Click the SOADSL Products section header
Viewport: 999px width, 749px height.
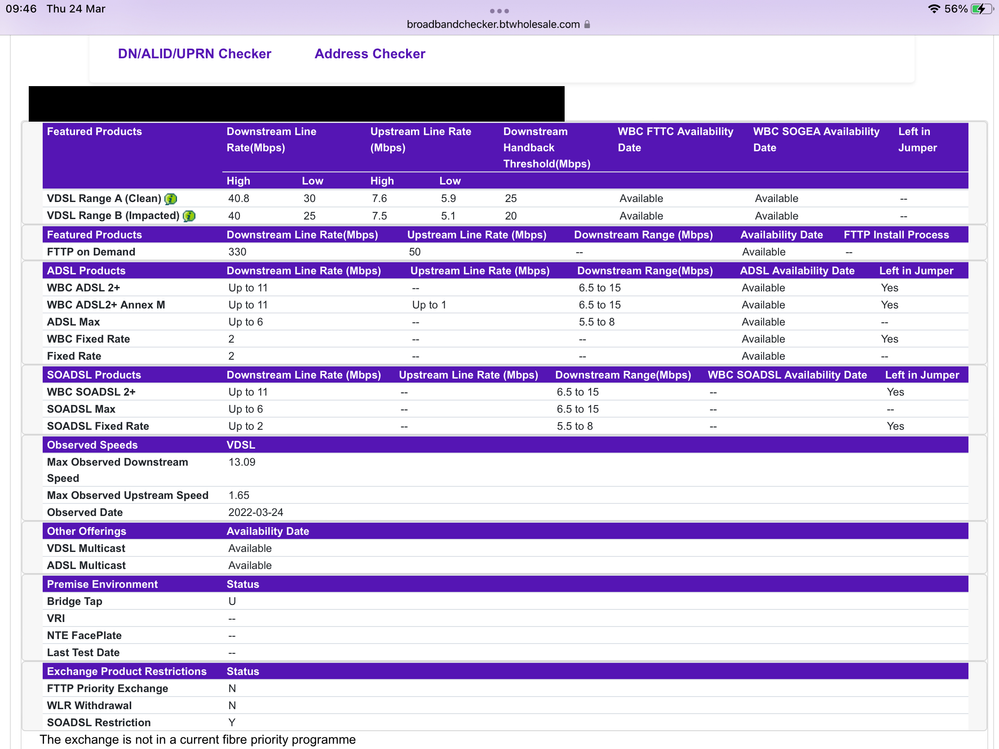94,375
